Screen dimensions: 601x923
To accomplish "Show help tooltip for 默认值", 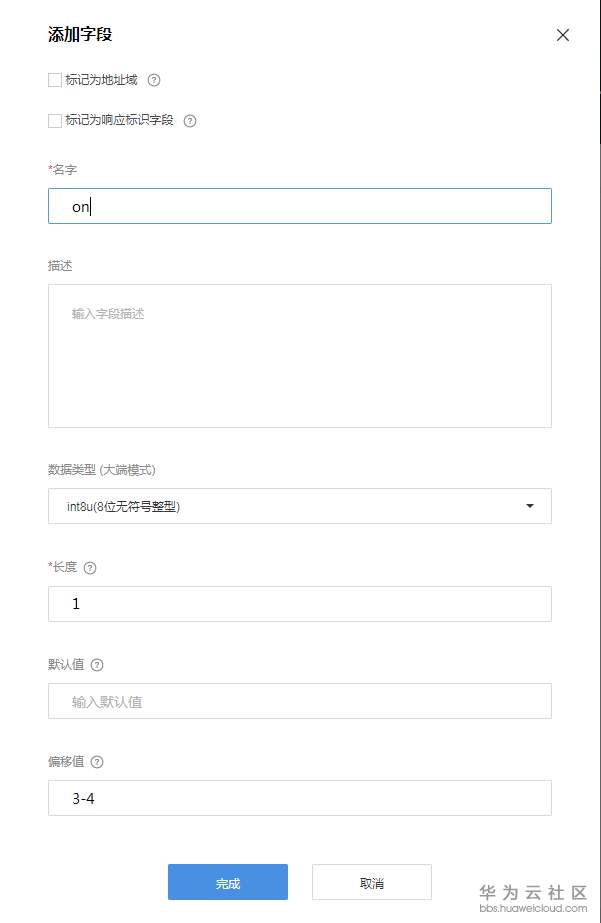I will tap(97, 665).
